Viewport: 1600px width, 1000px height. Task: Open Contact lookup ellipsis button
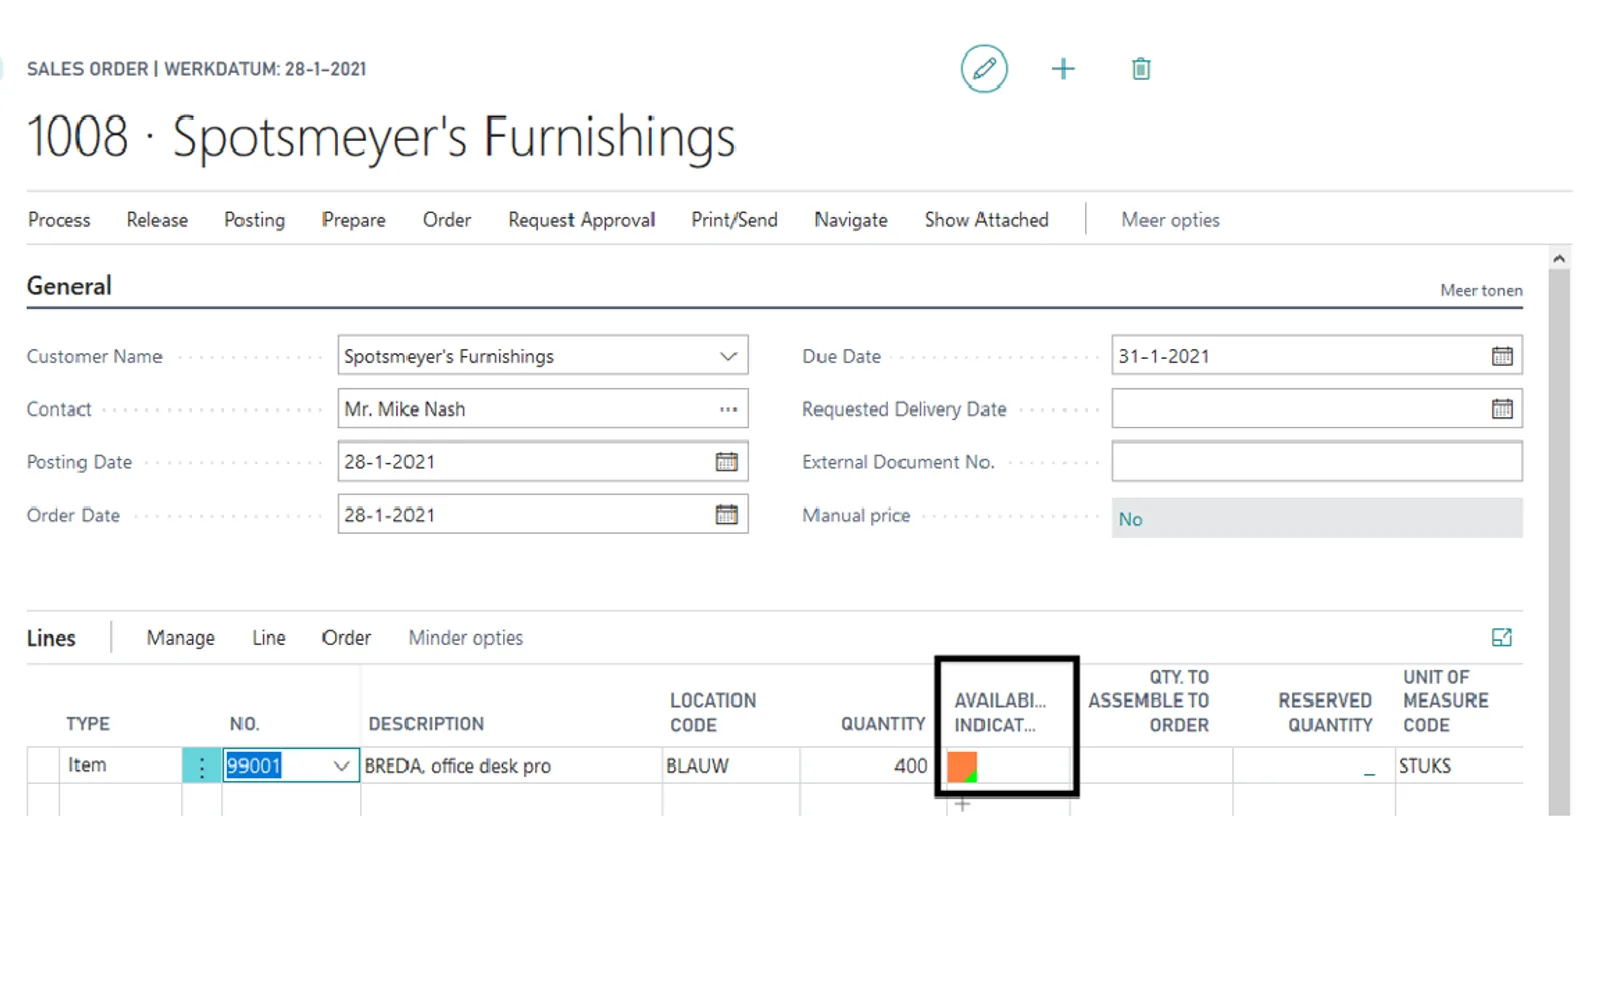[x=728, y=409]
